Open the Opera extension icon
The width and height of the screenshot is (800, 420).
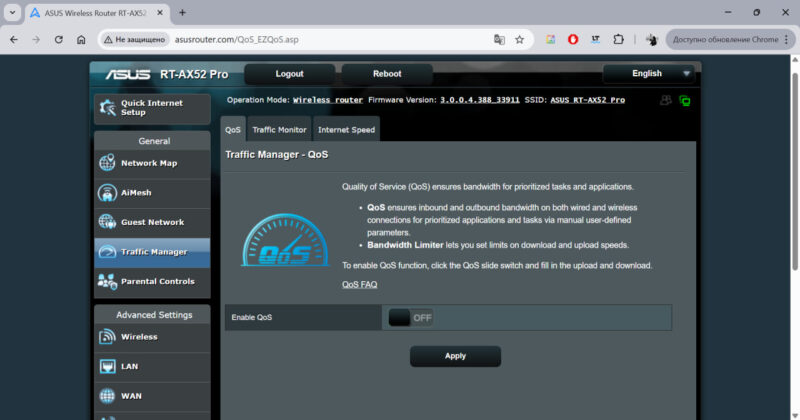573,39
